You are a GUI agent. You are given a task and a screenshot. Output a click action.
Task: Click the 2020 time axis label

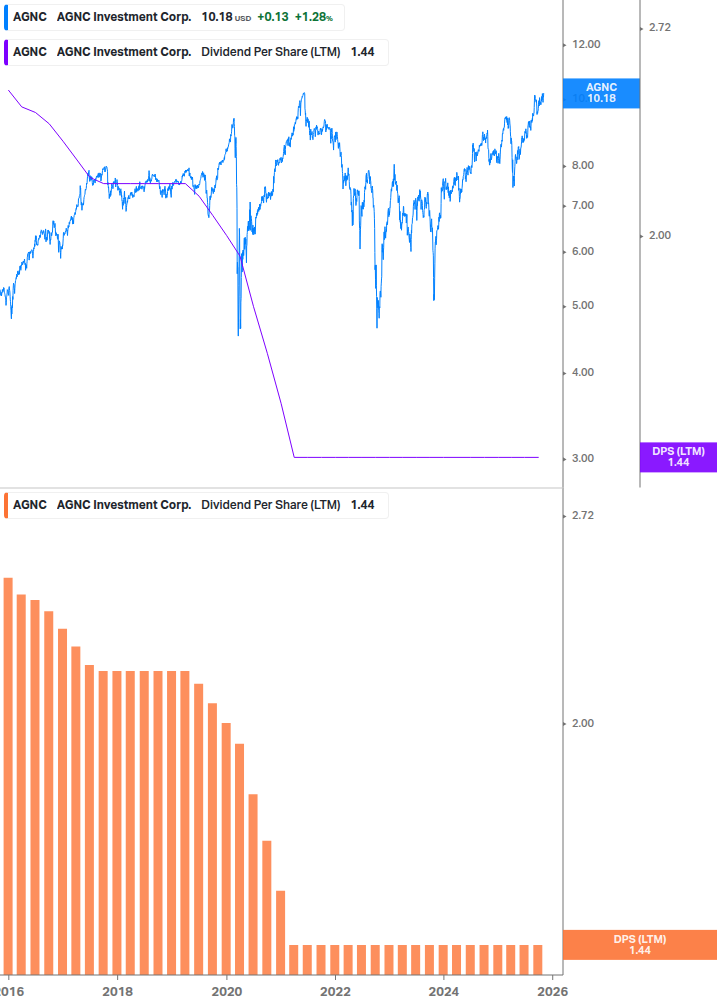click(227, 992)
